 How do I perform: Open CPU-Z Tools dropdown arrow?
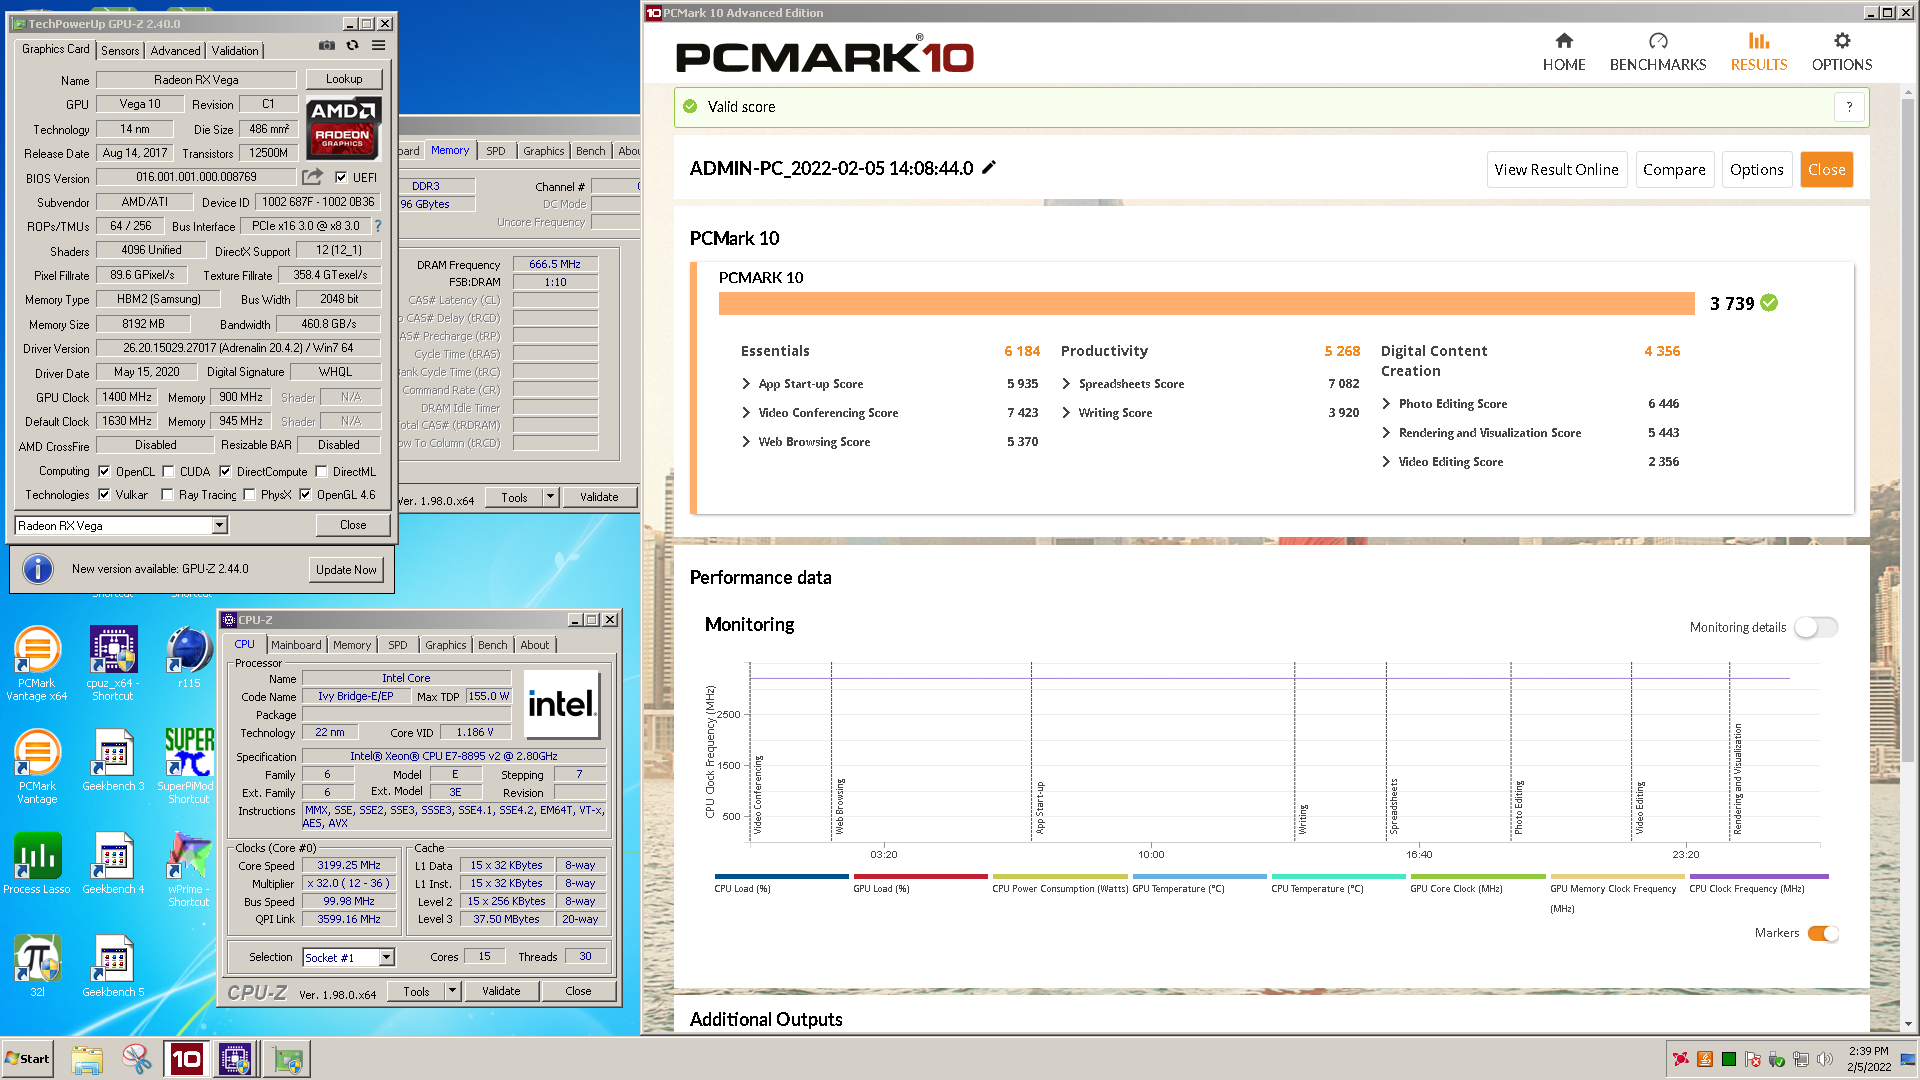pyautogui.click(x=452, y=991)
